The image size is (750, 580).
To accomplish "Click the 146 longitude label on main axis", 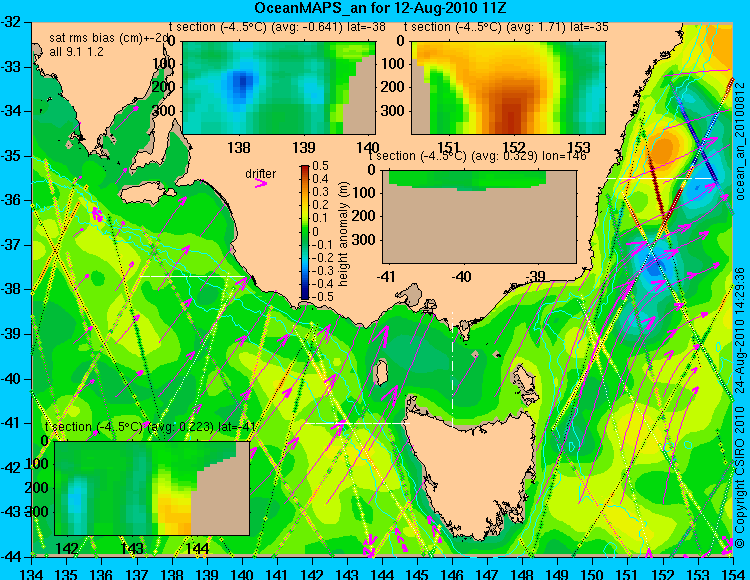I will tap(452, 573).
